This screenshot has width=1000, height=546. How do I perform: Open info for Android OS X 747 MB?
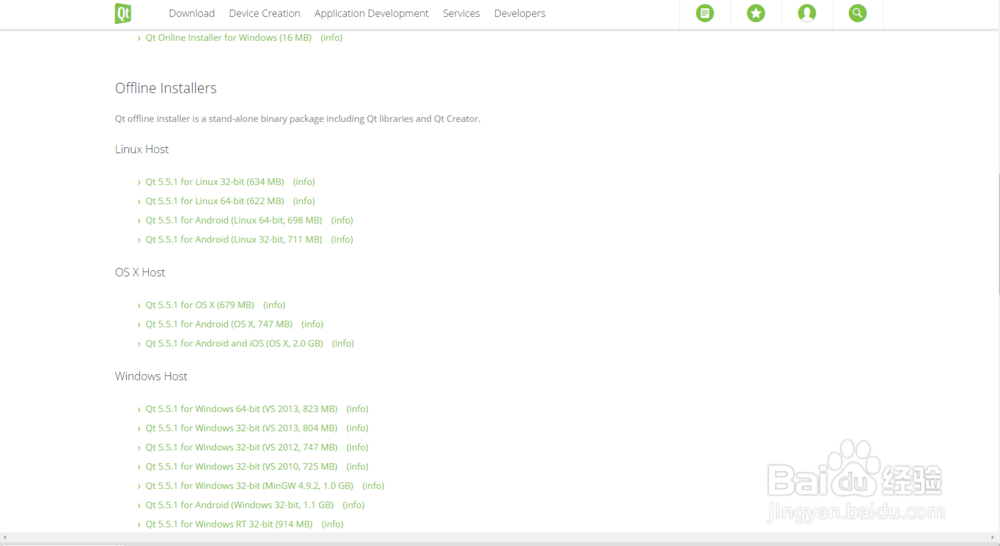(x=312, y=324)
